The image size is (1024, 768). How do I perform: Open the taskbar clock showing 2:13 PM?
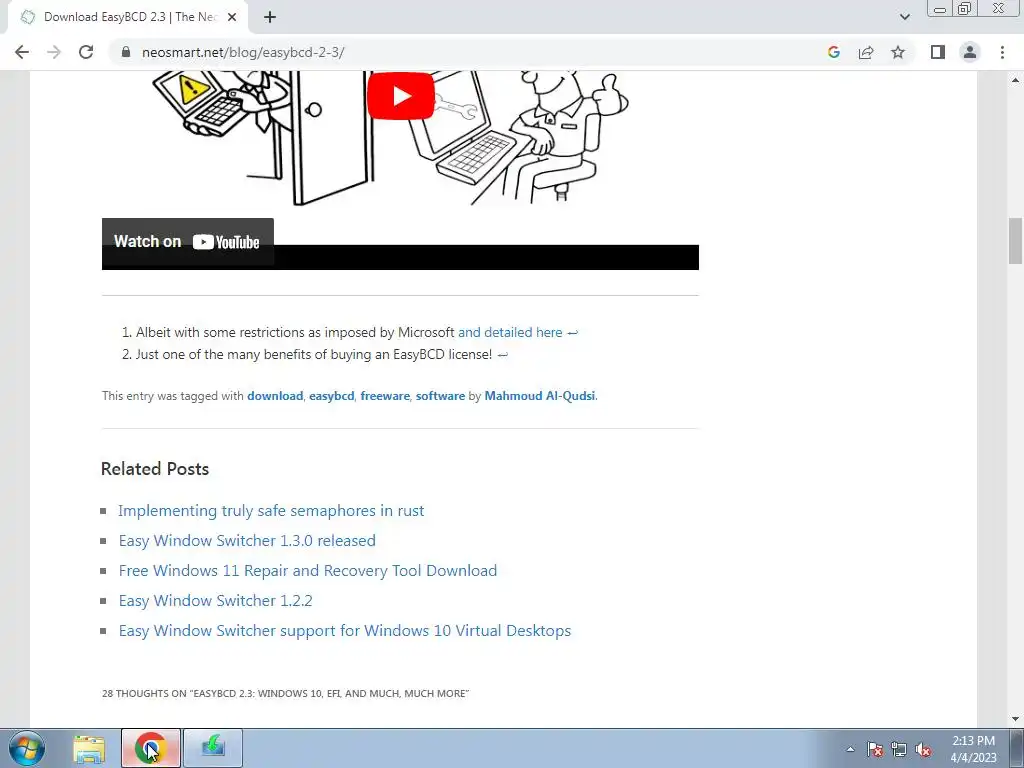click(973, 749)
